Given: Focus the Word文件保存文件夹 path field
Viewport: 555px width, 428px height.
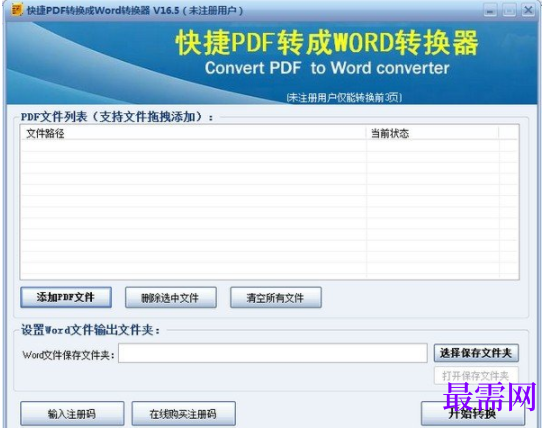Looking at the screenshot, I should point(273,353).
